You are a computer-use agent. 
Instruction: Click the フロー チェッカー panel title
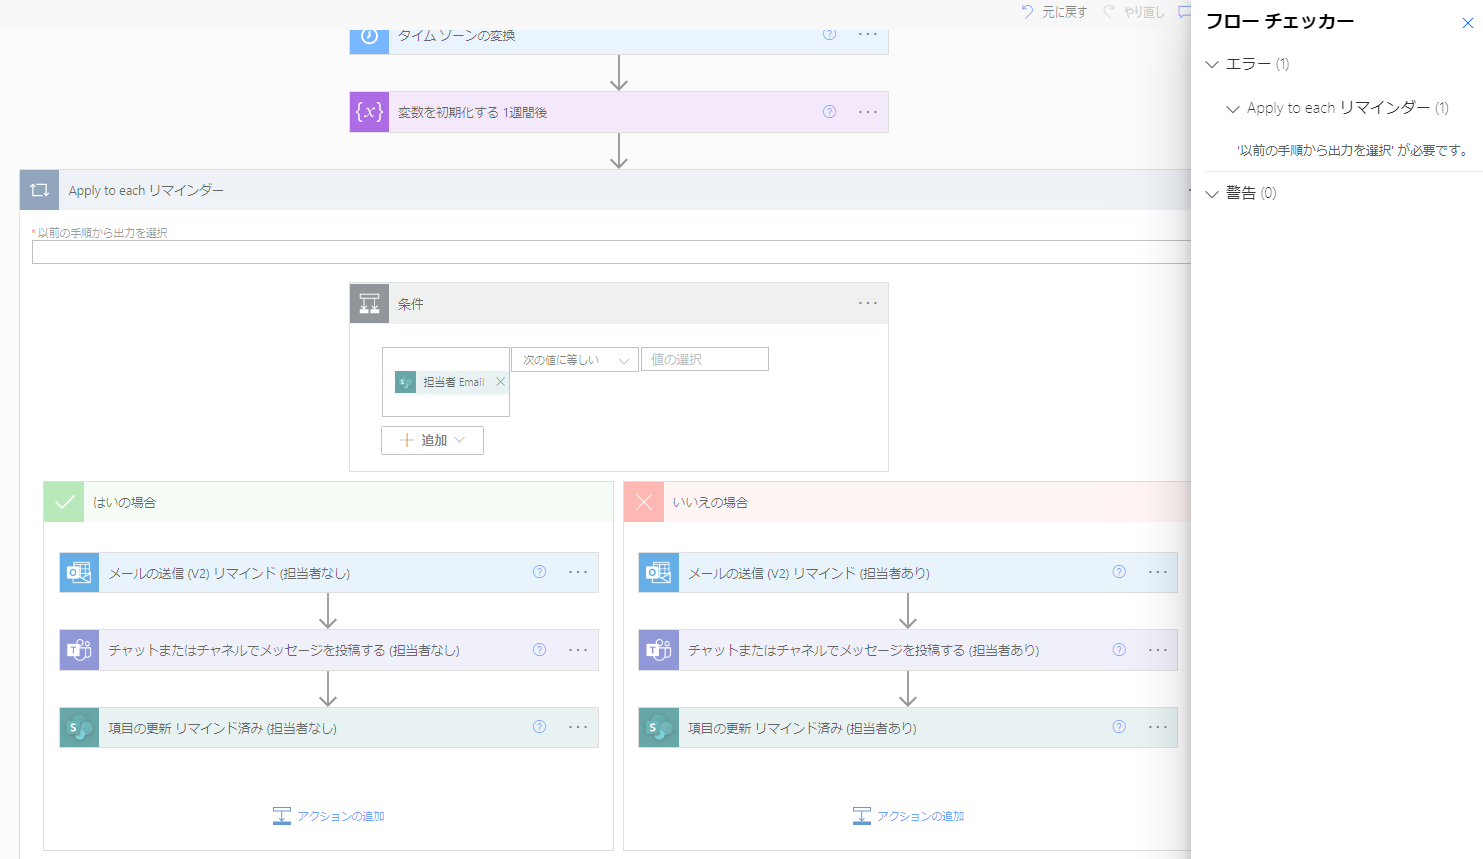1280,22
